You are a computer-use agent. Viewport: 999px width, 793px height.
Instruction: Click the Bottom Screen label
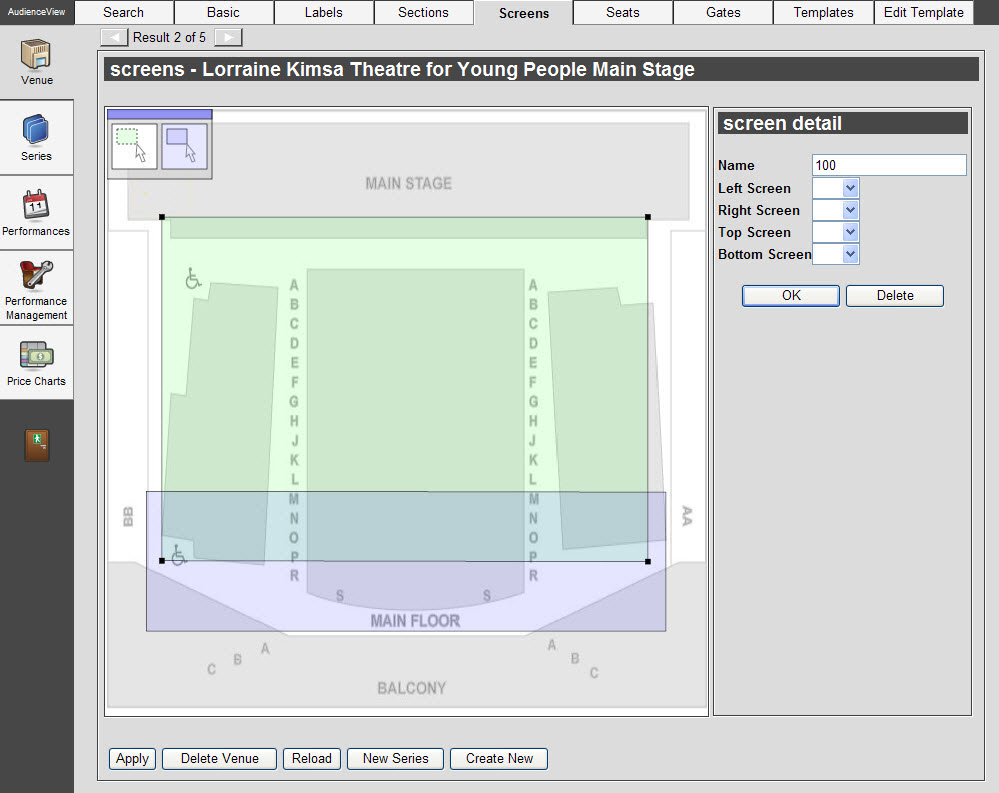(765, 254)
